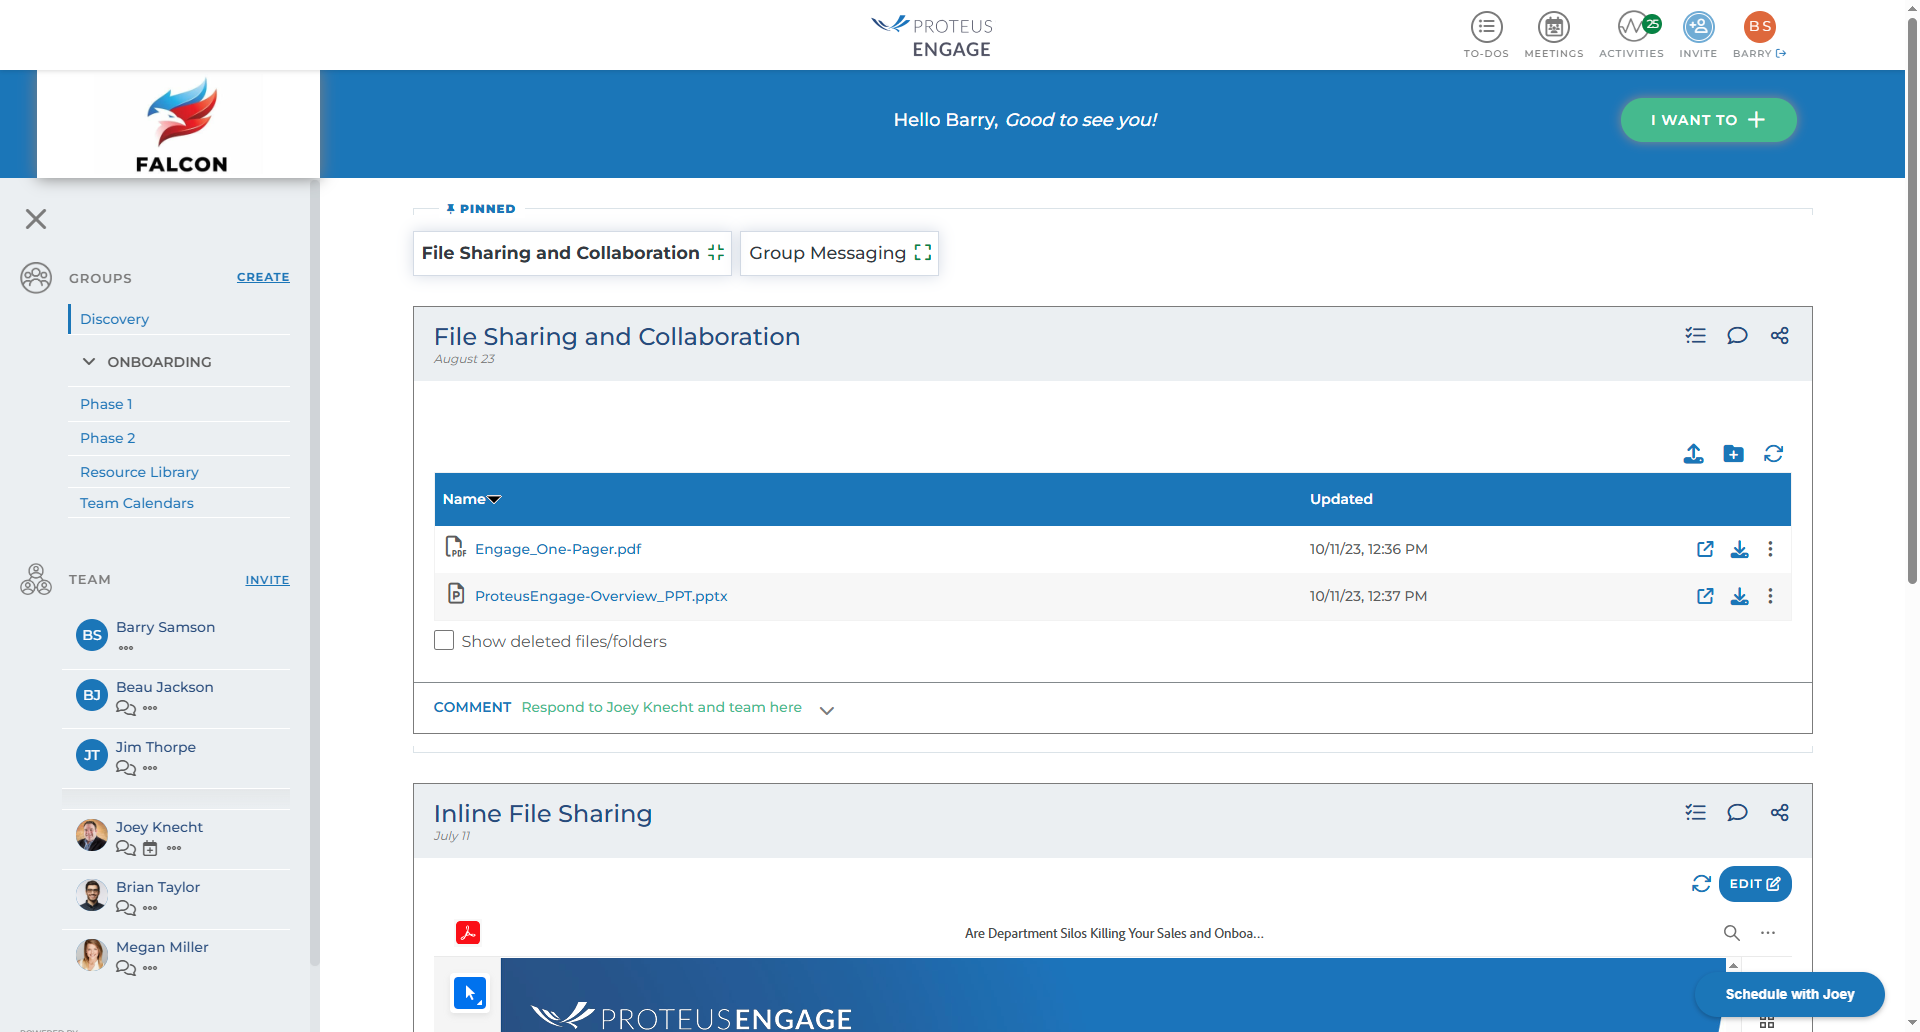Select the Discovery group
The image size is (1920, 1032).
[114, 319]
